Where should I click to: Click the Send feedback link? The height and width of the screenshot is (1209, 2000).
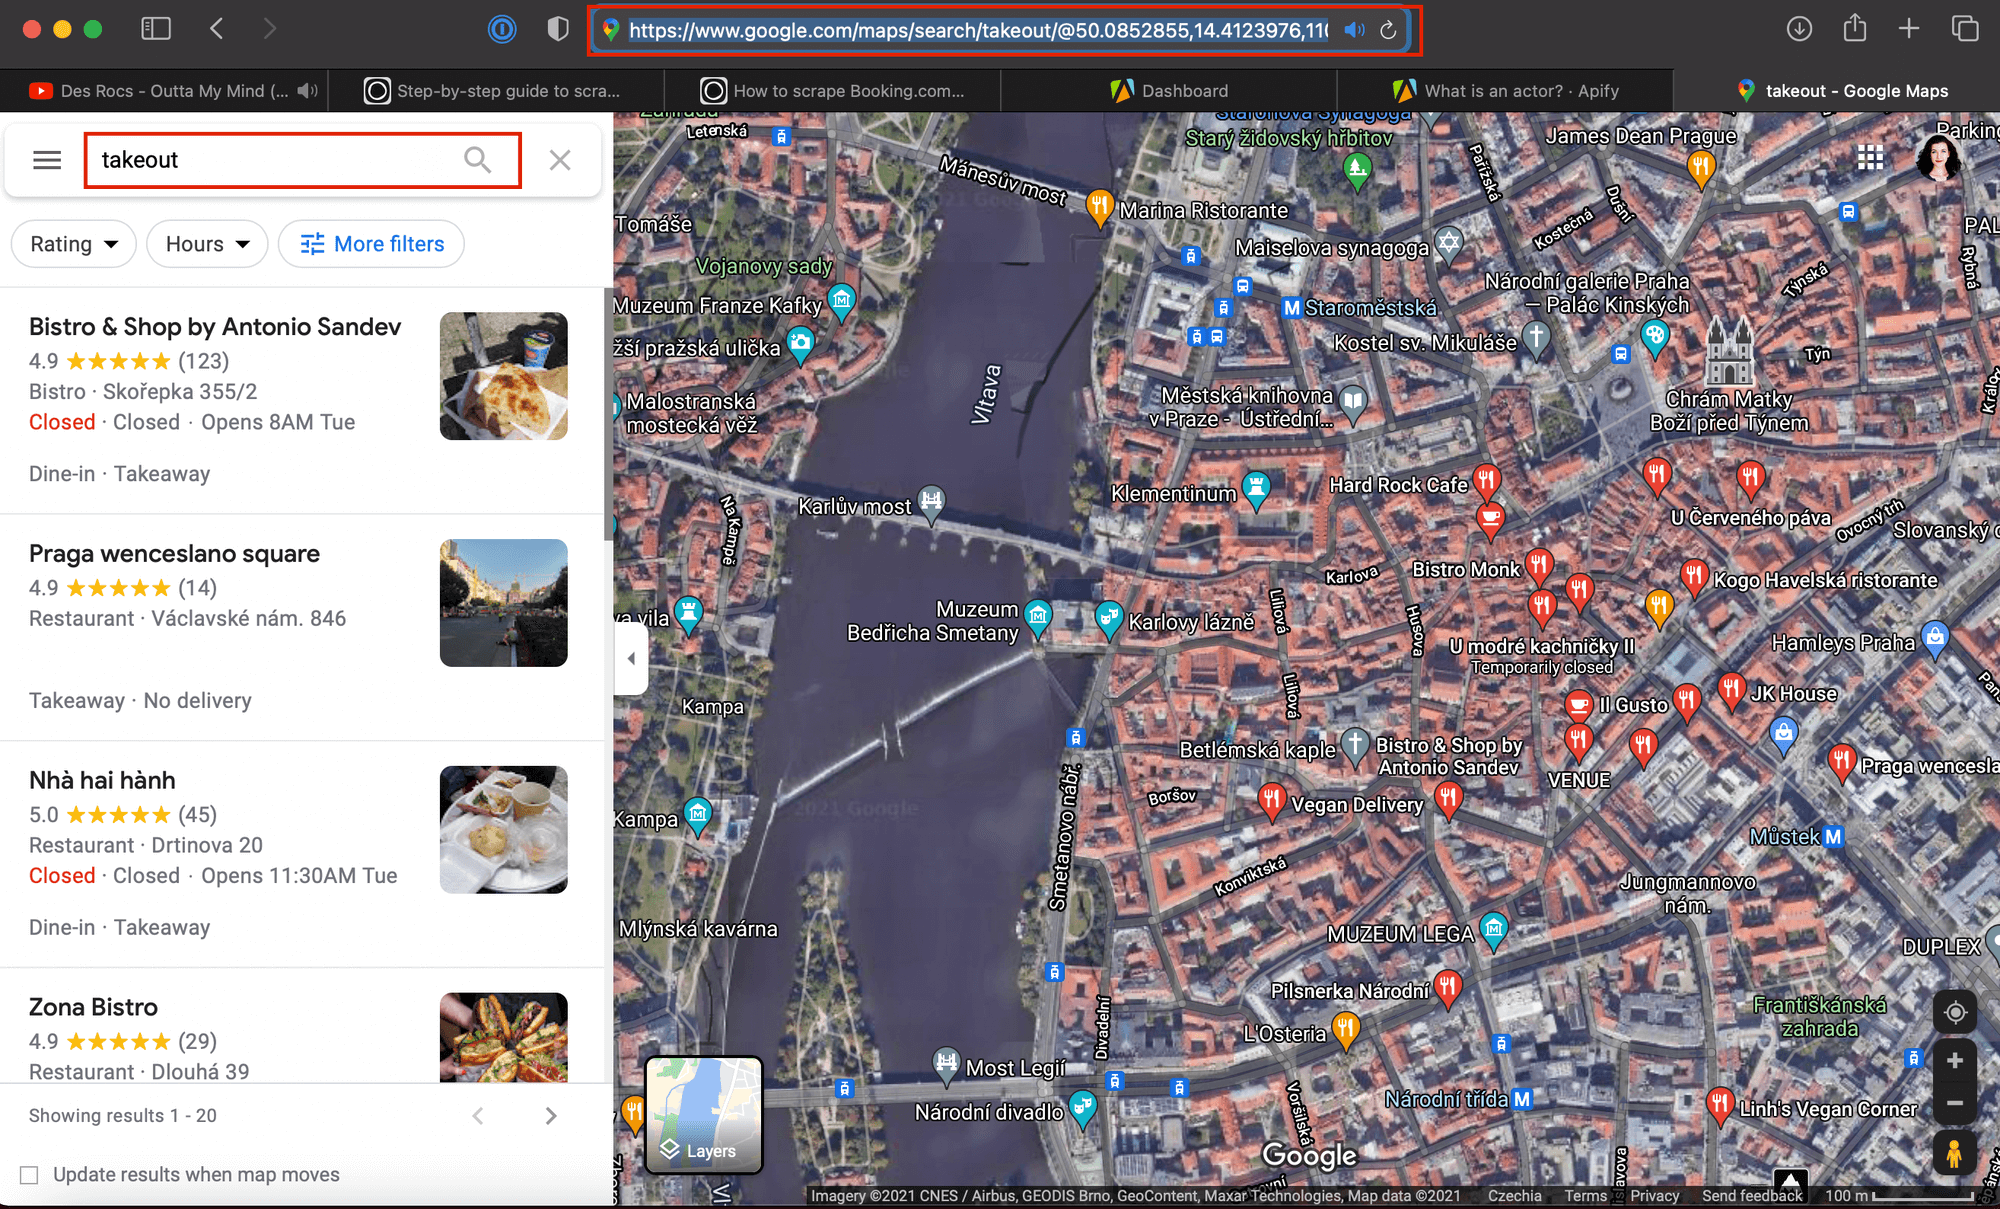[x=1751, y=1195]
